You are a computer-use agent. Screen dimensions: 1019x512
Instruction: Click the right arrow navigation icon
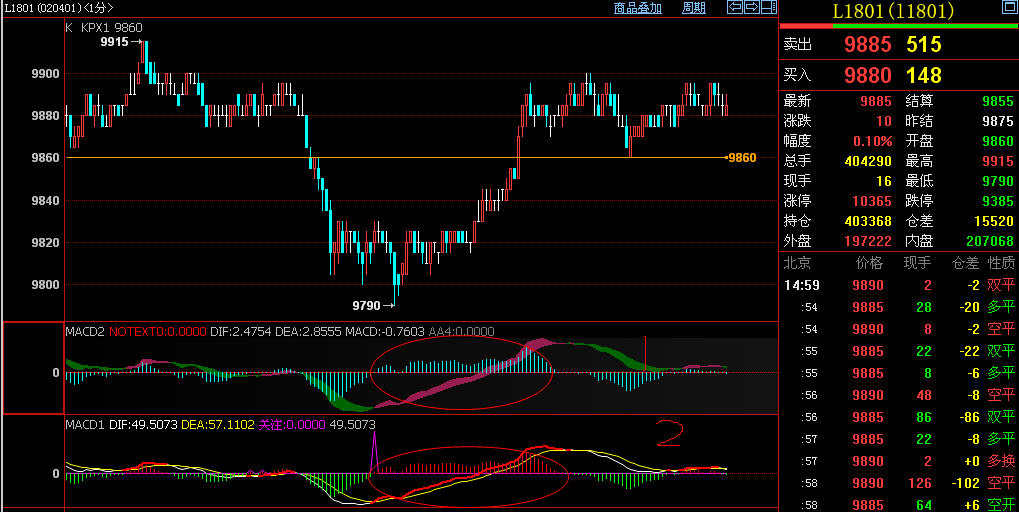click(x=751, y=8)
